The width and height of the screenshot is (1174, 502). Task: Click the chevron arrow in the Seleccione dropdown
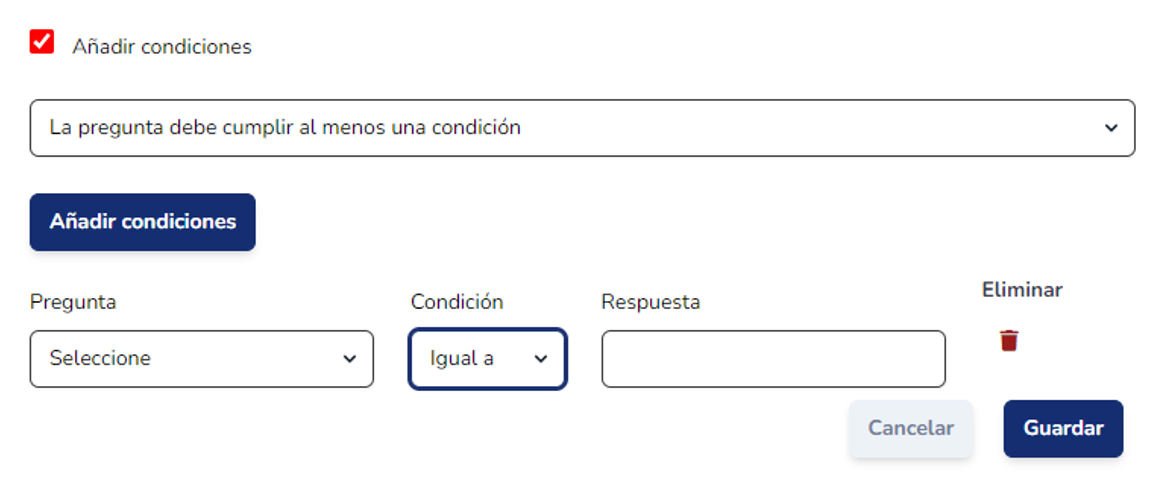coord(349,359)
